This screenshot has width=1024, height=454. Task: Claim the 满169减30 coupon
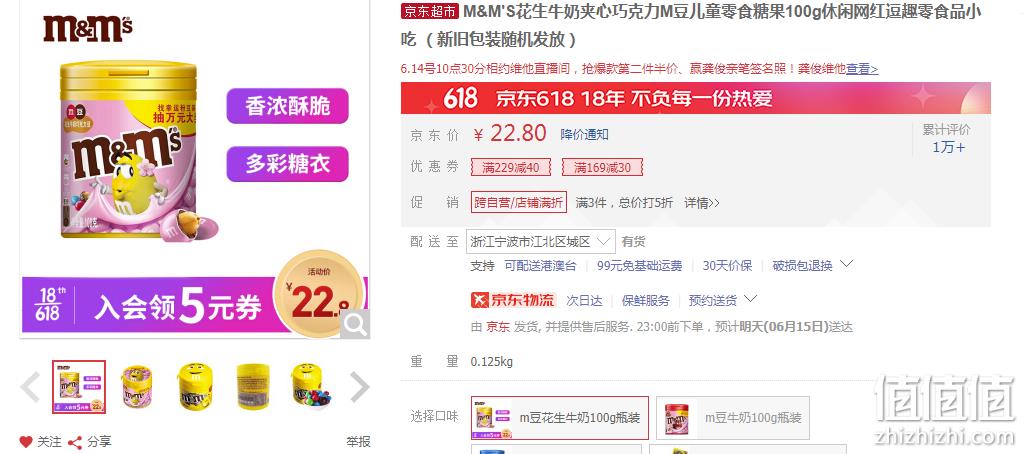tap(602, 167)
